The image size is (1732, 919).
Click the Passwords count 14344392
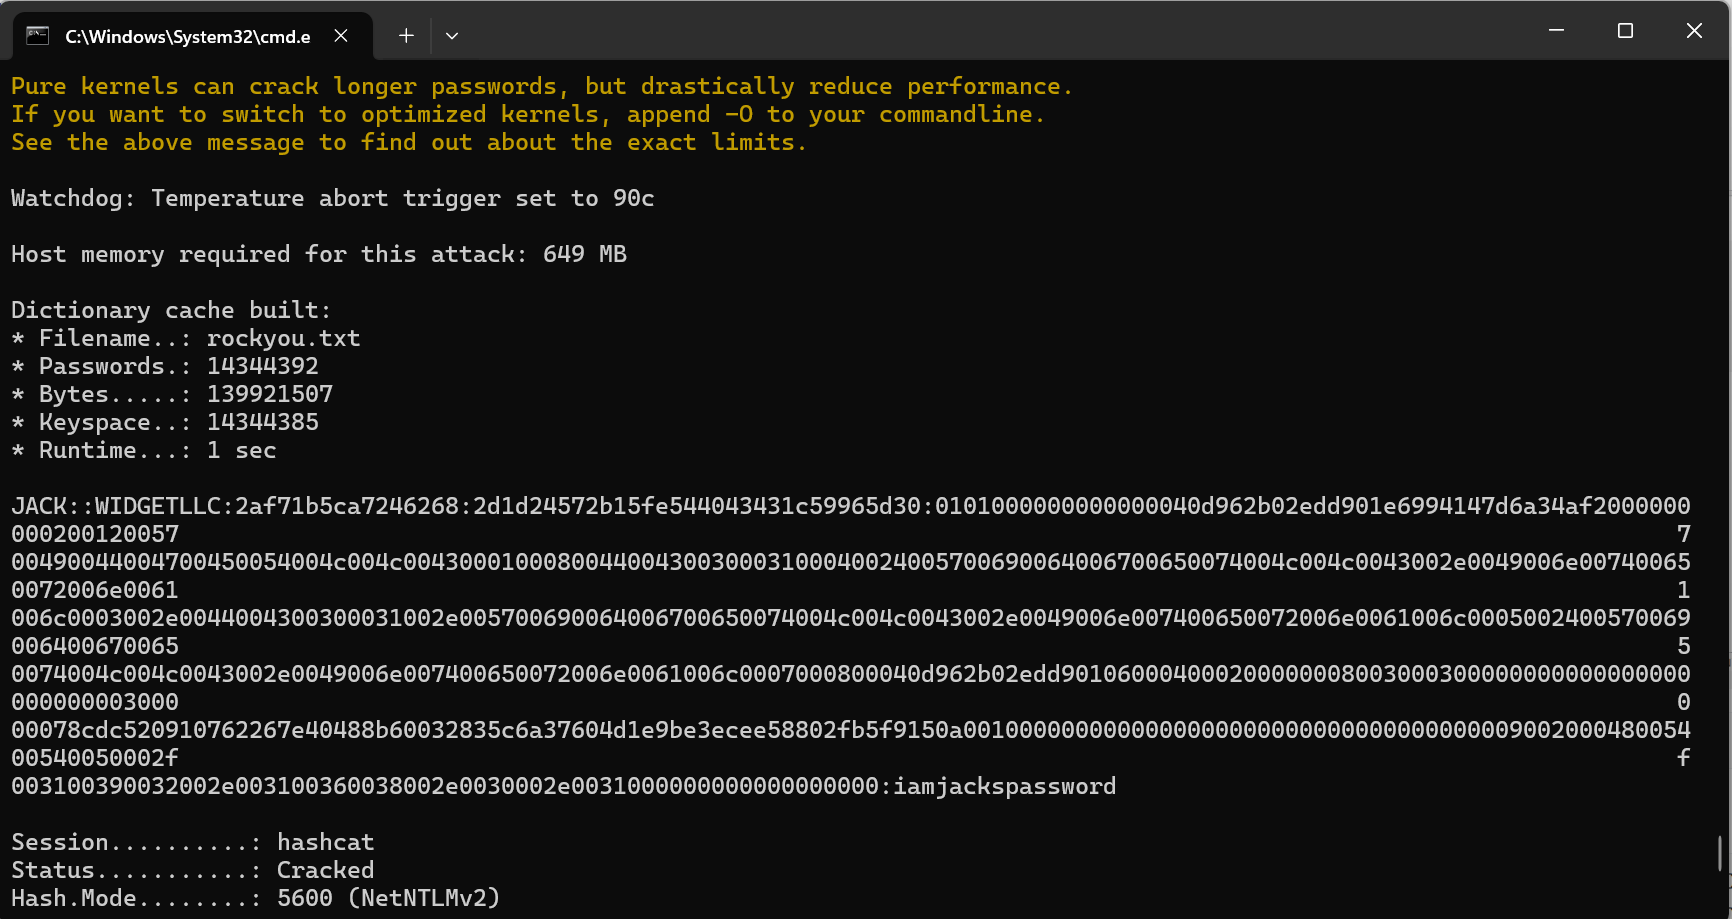coord(263,366)
